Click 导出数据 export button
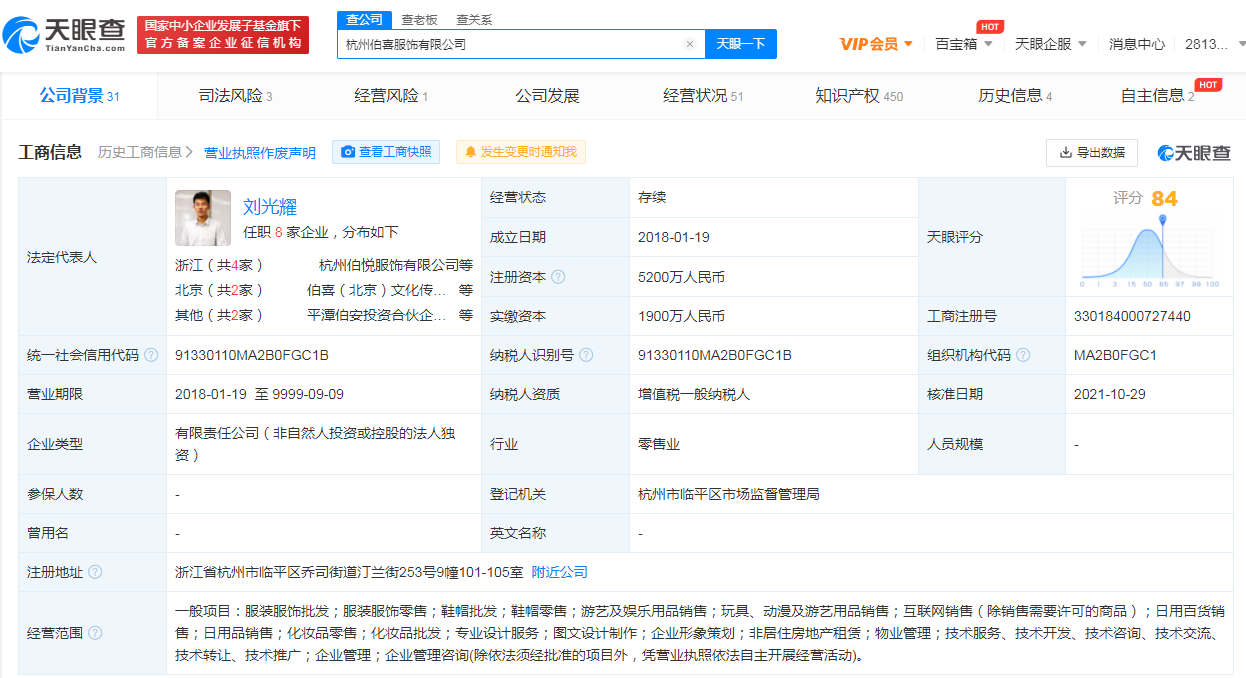Screen dimensions: 1246x678 tap(1092, 152)
